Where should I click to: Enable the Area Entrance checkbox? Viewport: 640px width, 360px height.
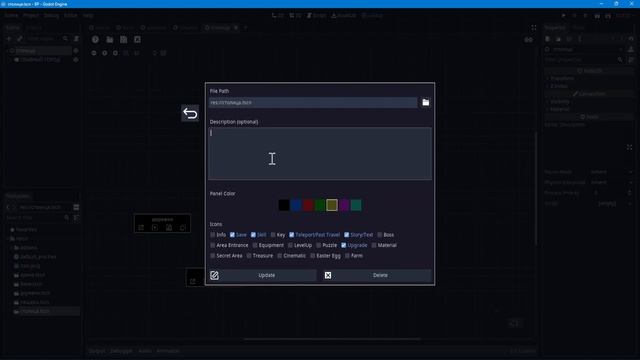213,245
